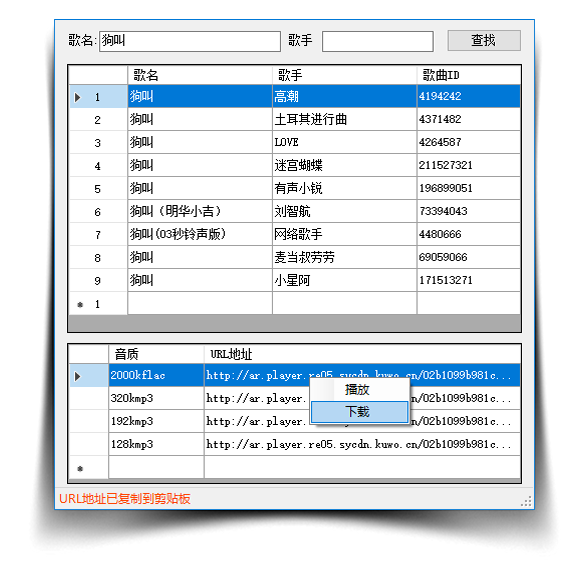583x573 pixels.
Task: Select row header number 2
Action: (98, 120)
